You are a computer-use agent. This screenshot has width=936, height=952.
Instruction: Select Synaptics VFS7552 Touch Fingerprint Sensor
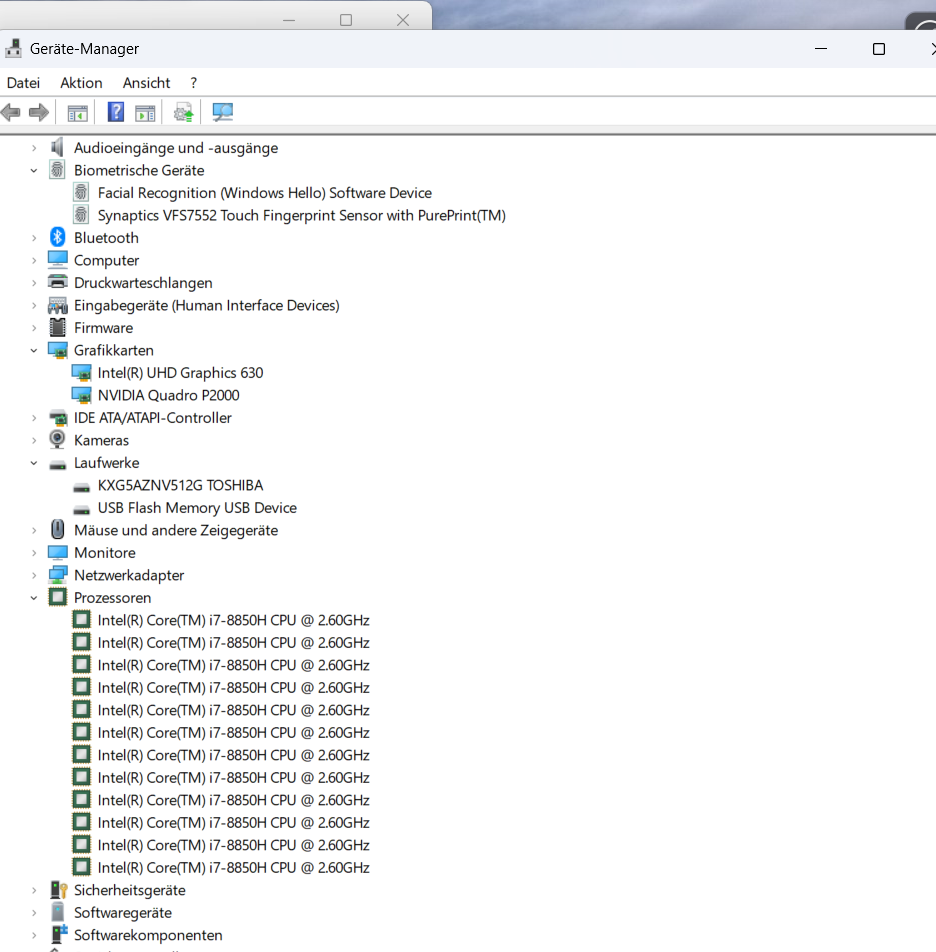click(302, 215)
